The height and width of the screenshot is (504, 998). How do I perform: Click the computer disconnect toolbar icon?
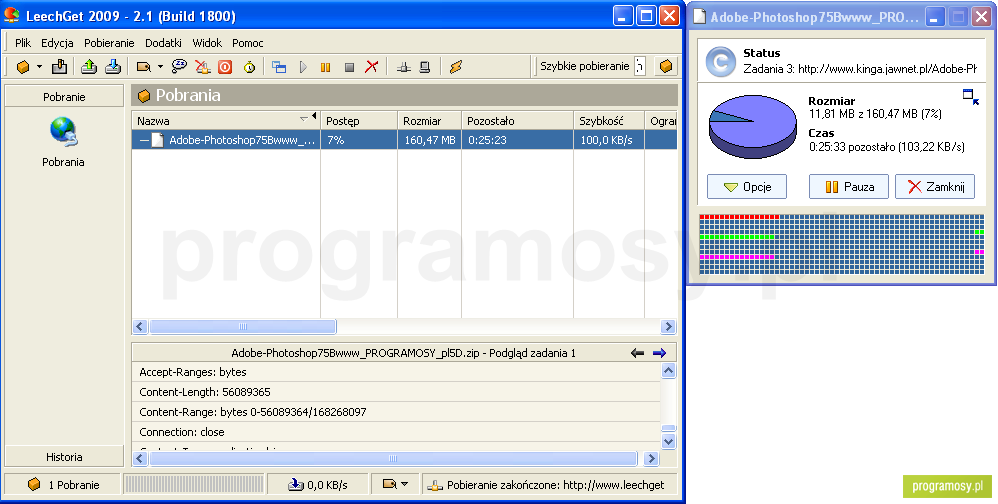click(x=426, y=66)
